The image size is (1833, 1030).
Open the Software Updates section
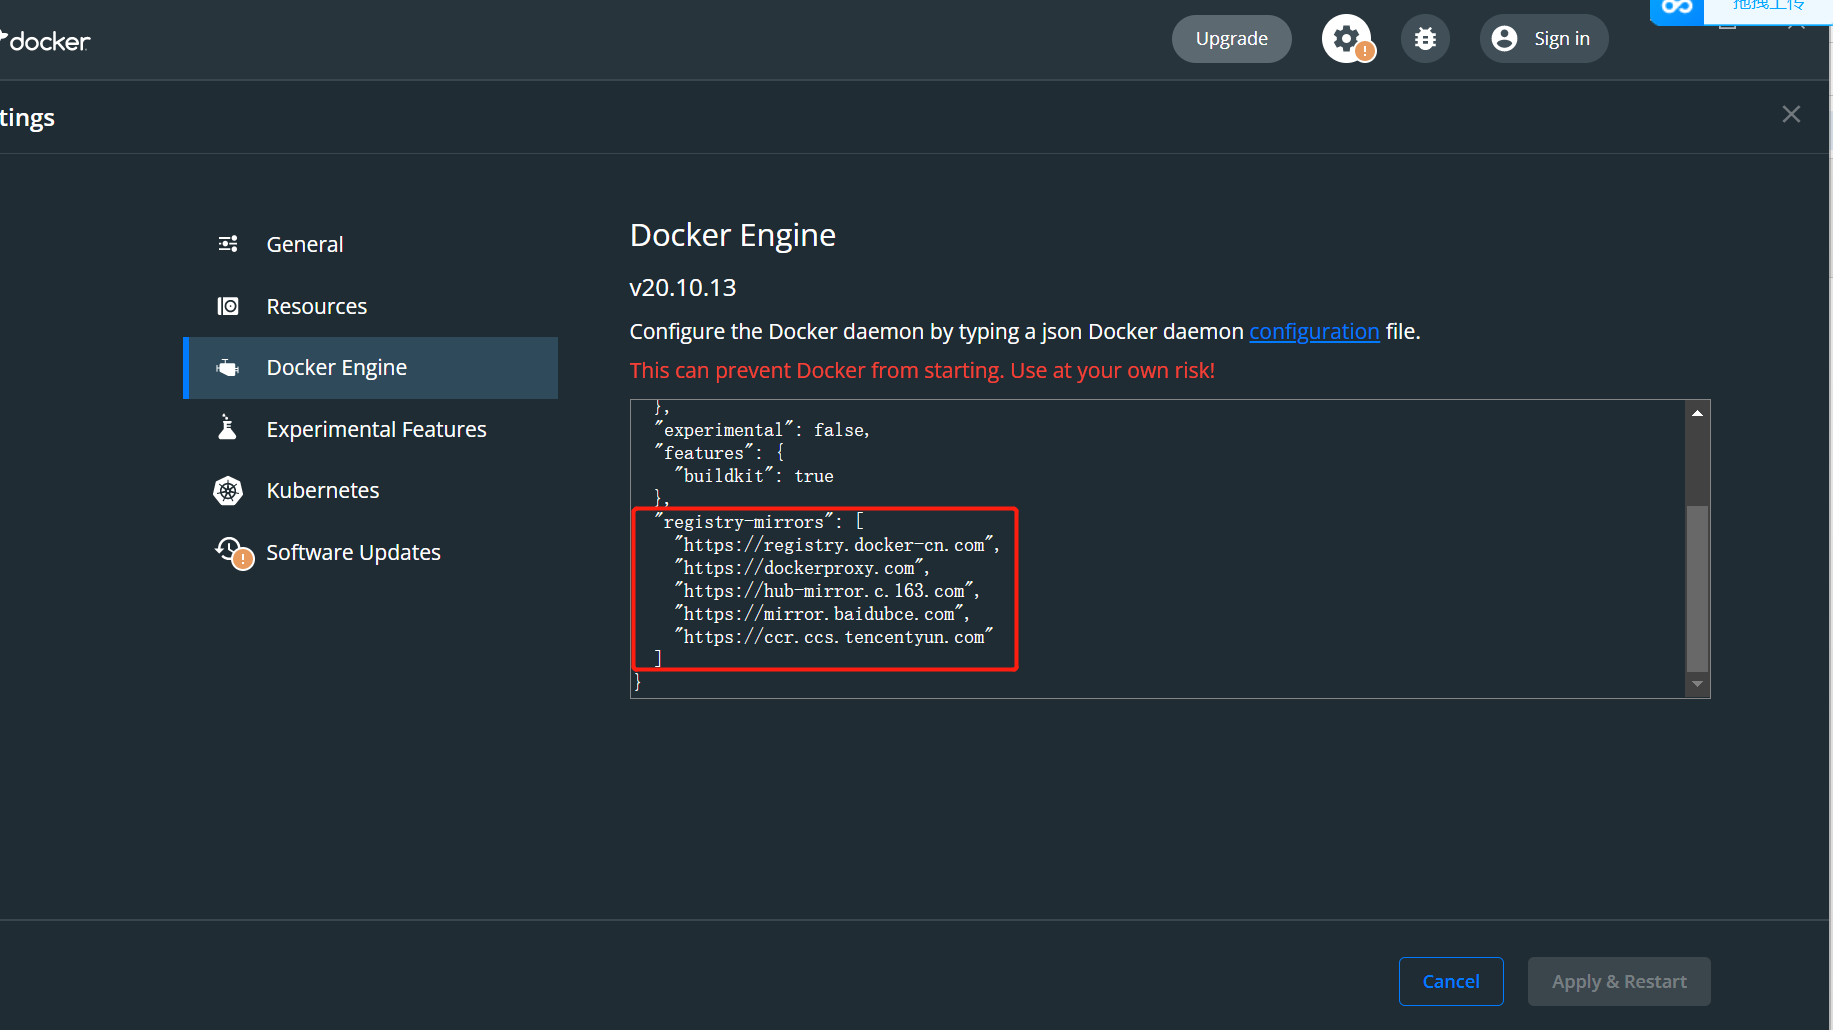[370, 552]
